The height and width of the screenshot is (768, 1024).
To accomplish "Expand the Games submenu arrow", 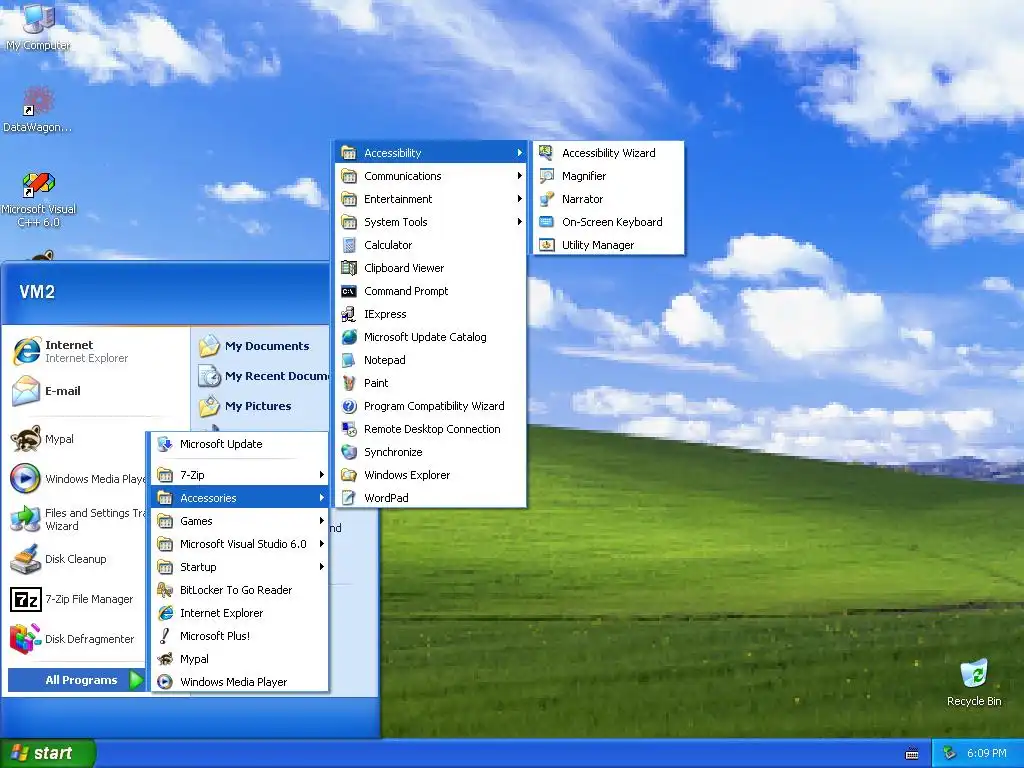I will coord(321,520).
